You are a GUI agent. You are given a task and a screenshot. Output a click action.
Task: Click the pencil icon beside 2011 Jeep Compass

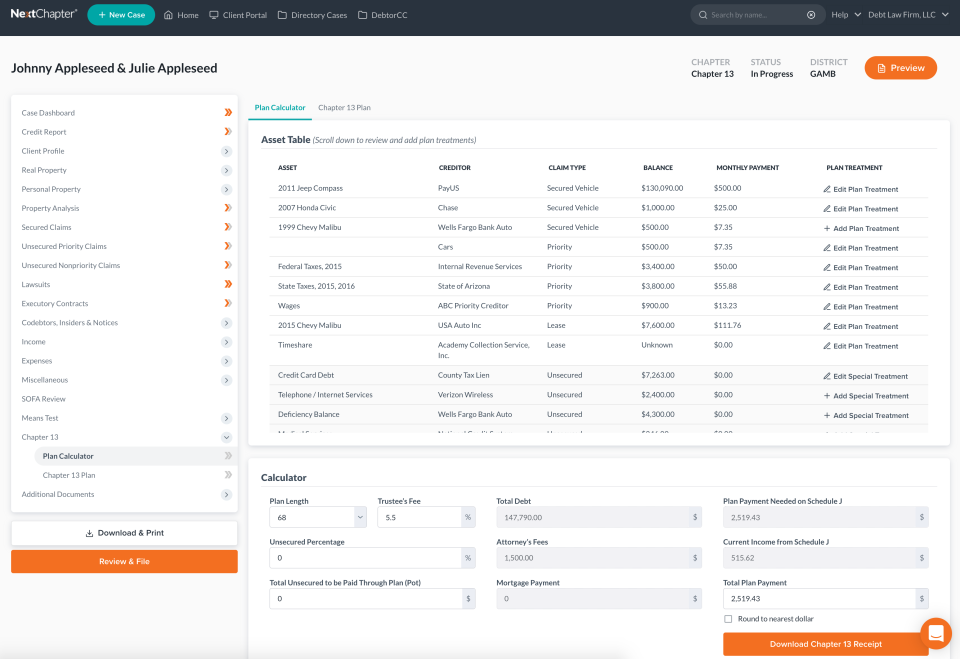click(826, 188)
